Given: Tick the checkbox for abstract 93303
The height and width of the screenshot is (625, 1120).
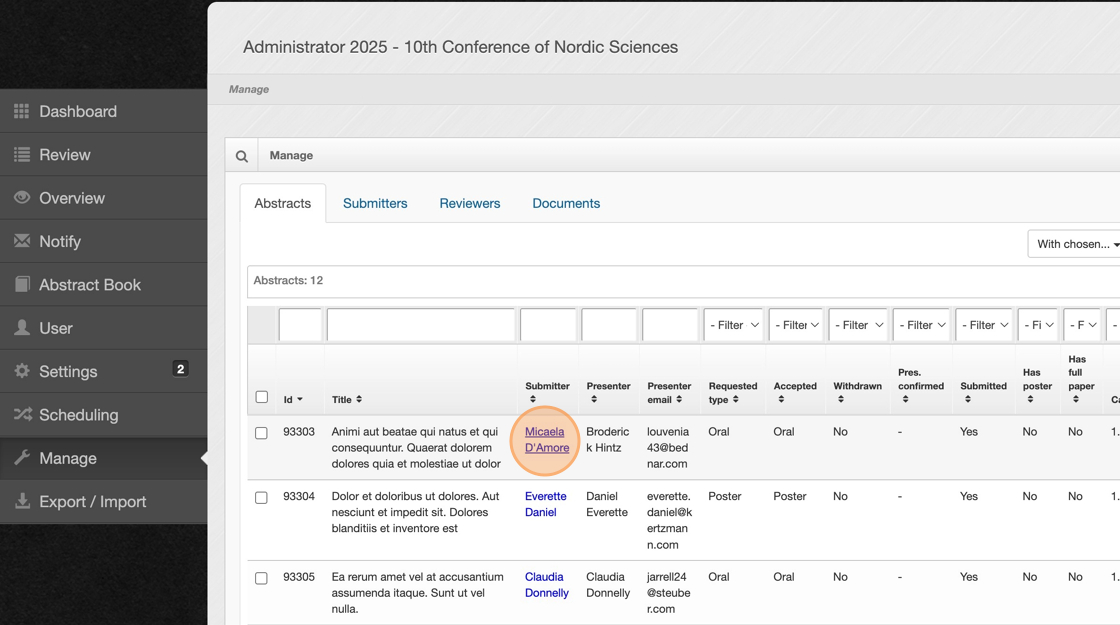Looking at the screenshot, I should pos(261,433).
